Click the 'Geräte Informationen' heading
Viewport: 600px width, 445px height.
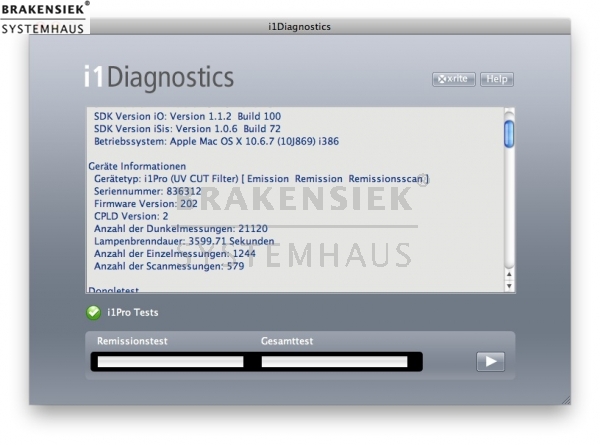coord(137,166)
